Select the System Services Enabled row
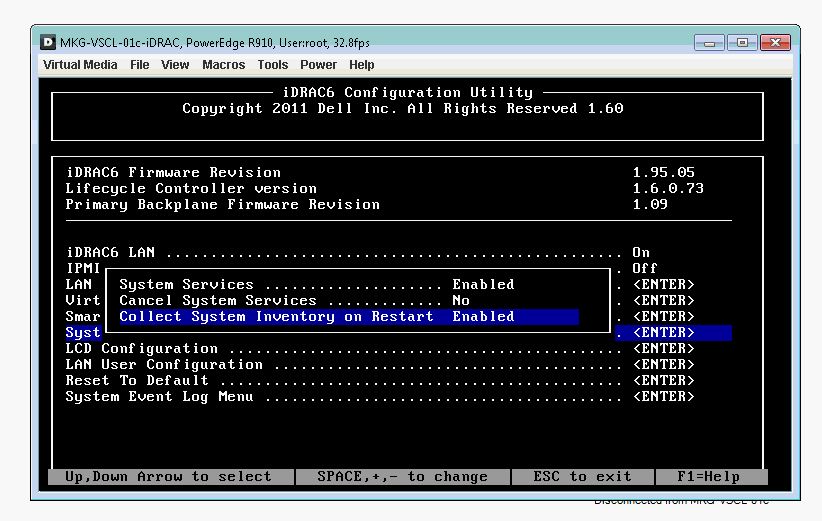 coord(317,285)
